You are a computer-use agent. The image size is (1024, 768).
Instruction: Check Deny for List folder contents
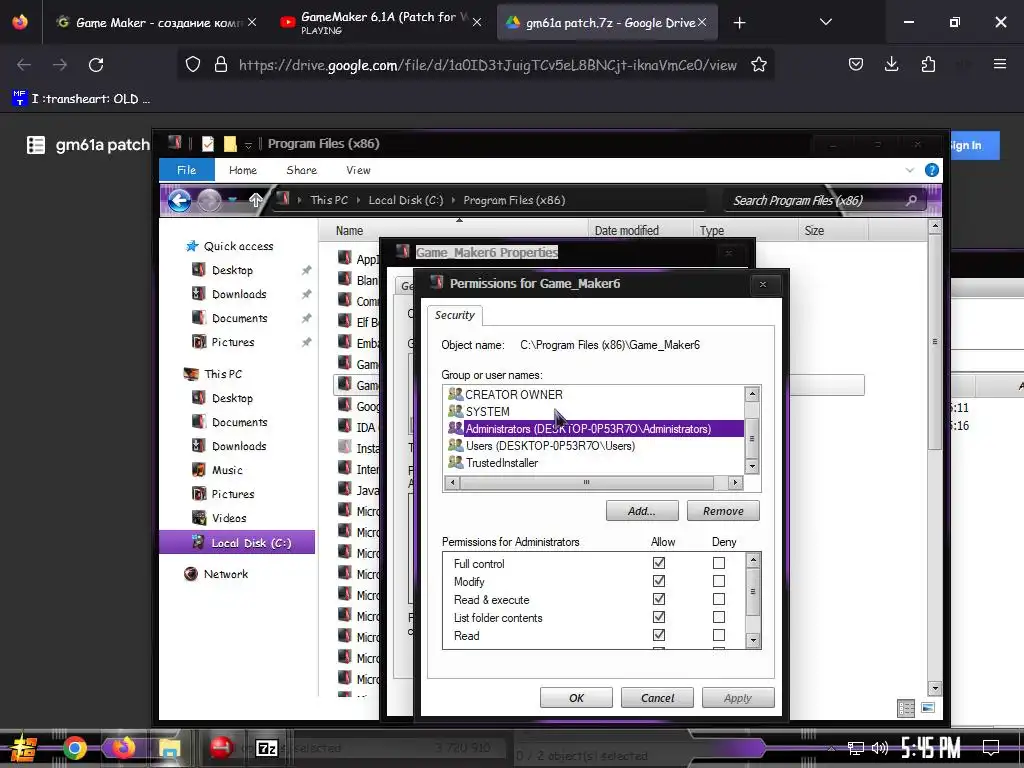click(x=719, y=617)
